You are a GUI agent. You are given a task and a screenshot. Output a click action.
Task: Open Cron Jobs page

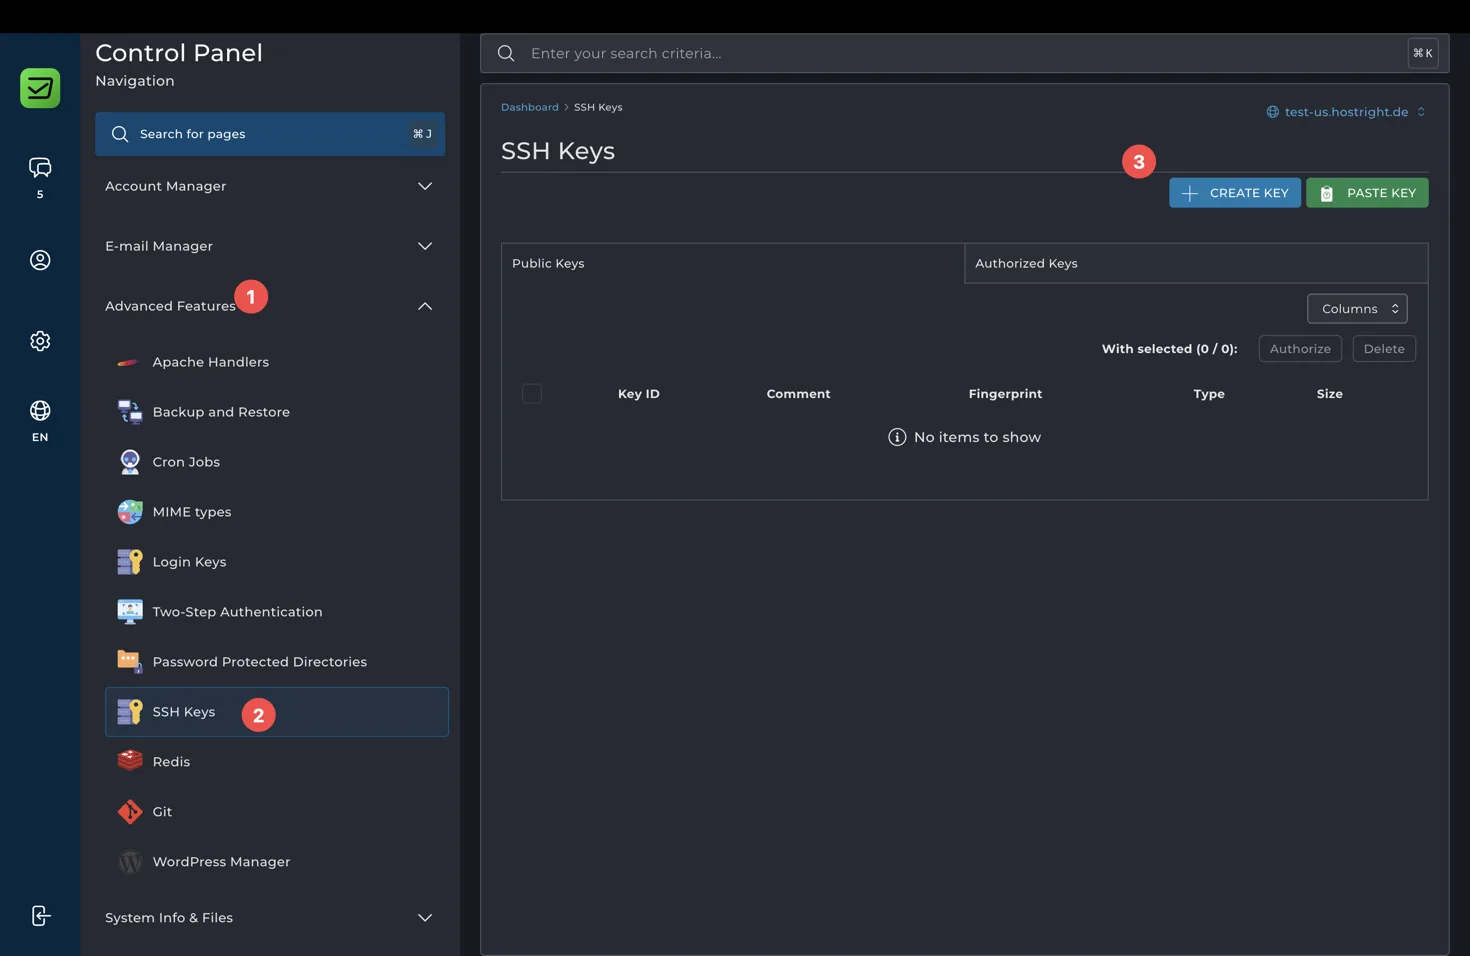point(277,462)
